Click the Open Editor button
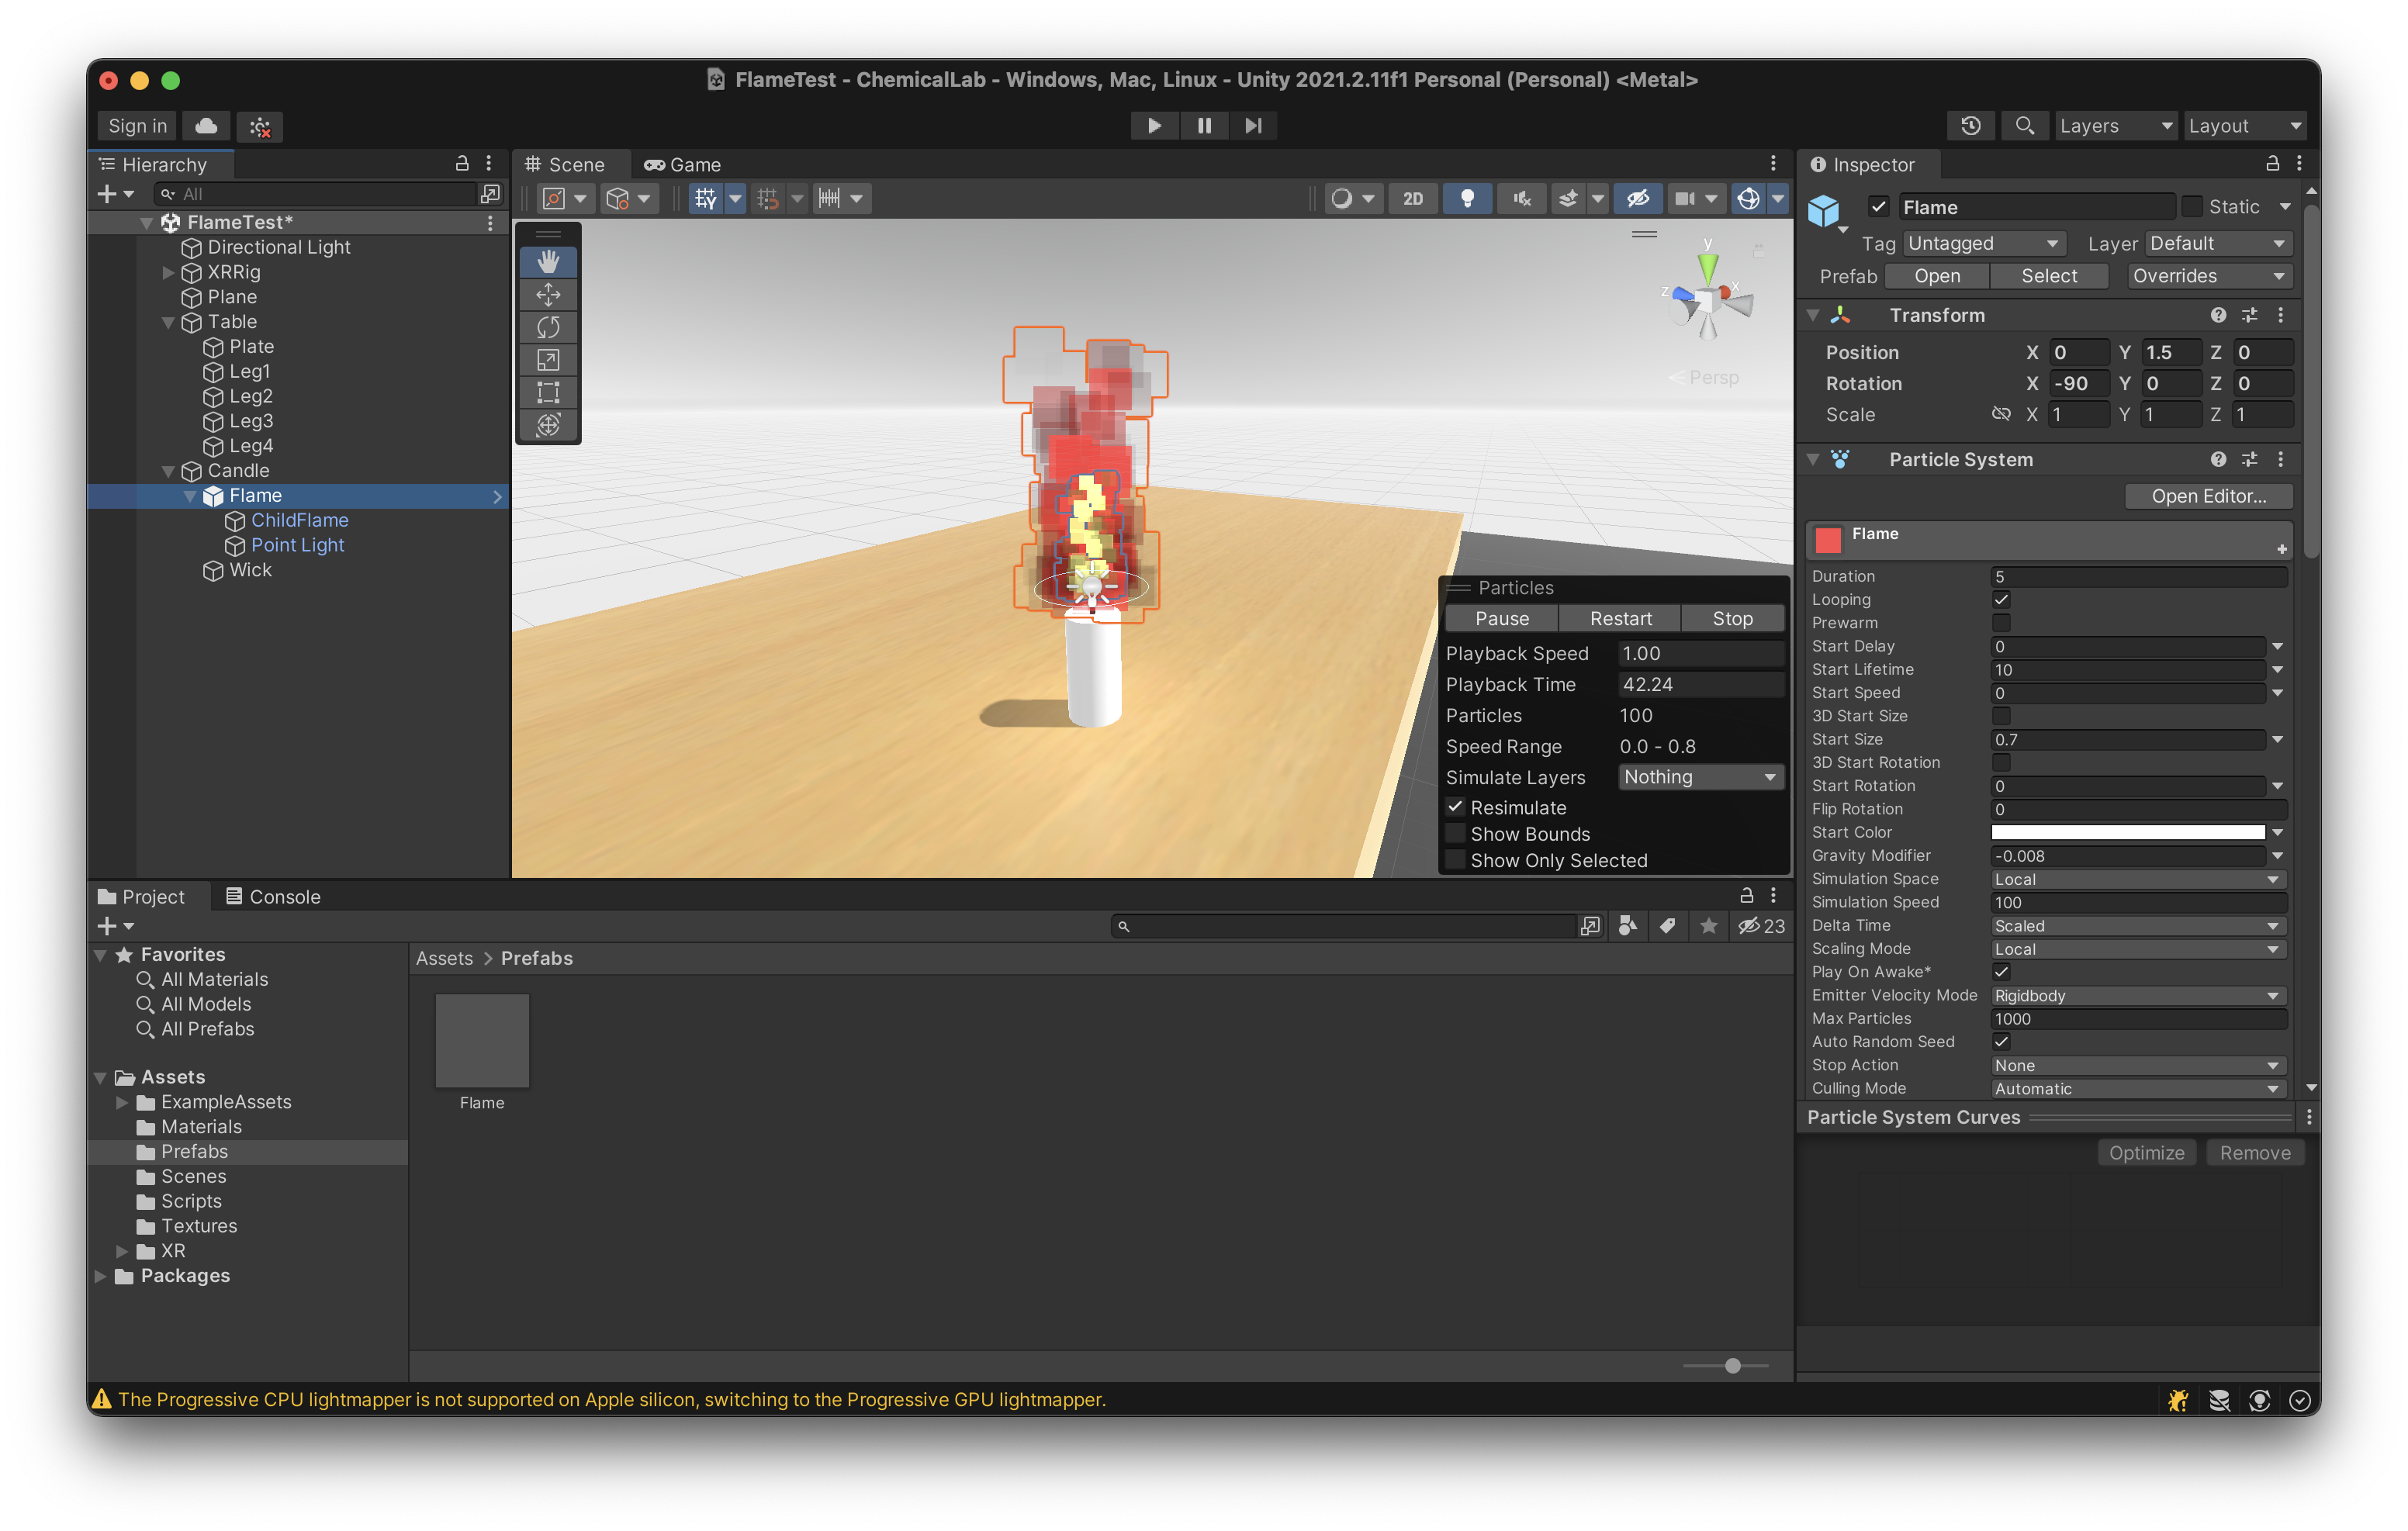Viewport: 2408px width, 1531px height. pos(2207,496)
